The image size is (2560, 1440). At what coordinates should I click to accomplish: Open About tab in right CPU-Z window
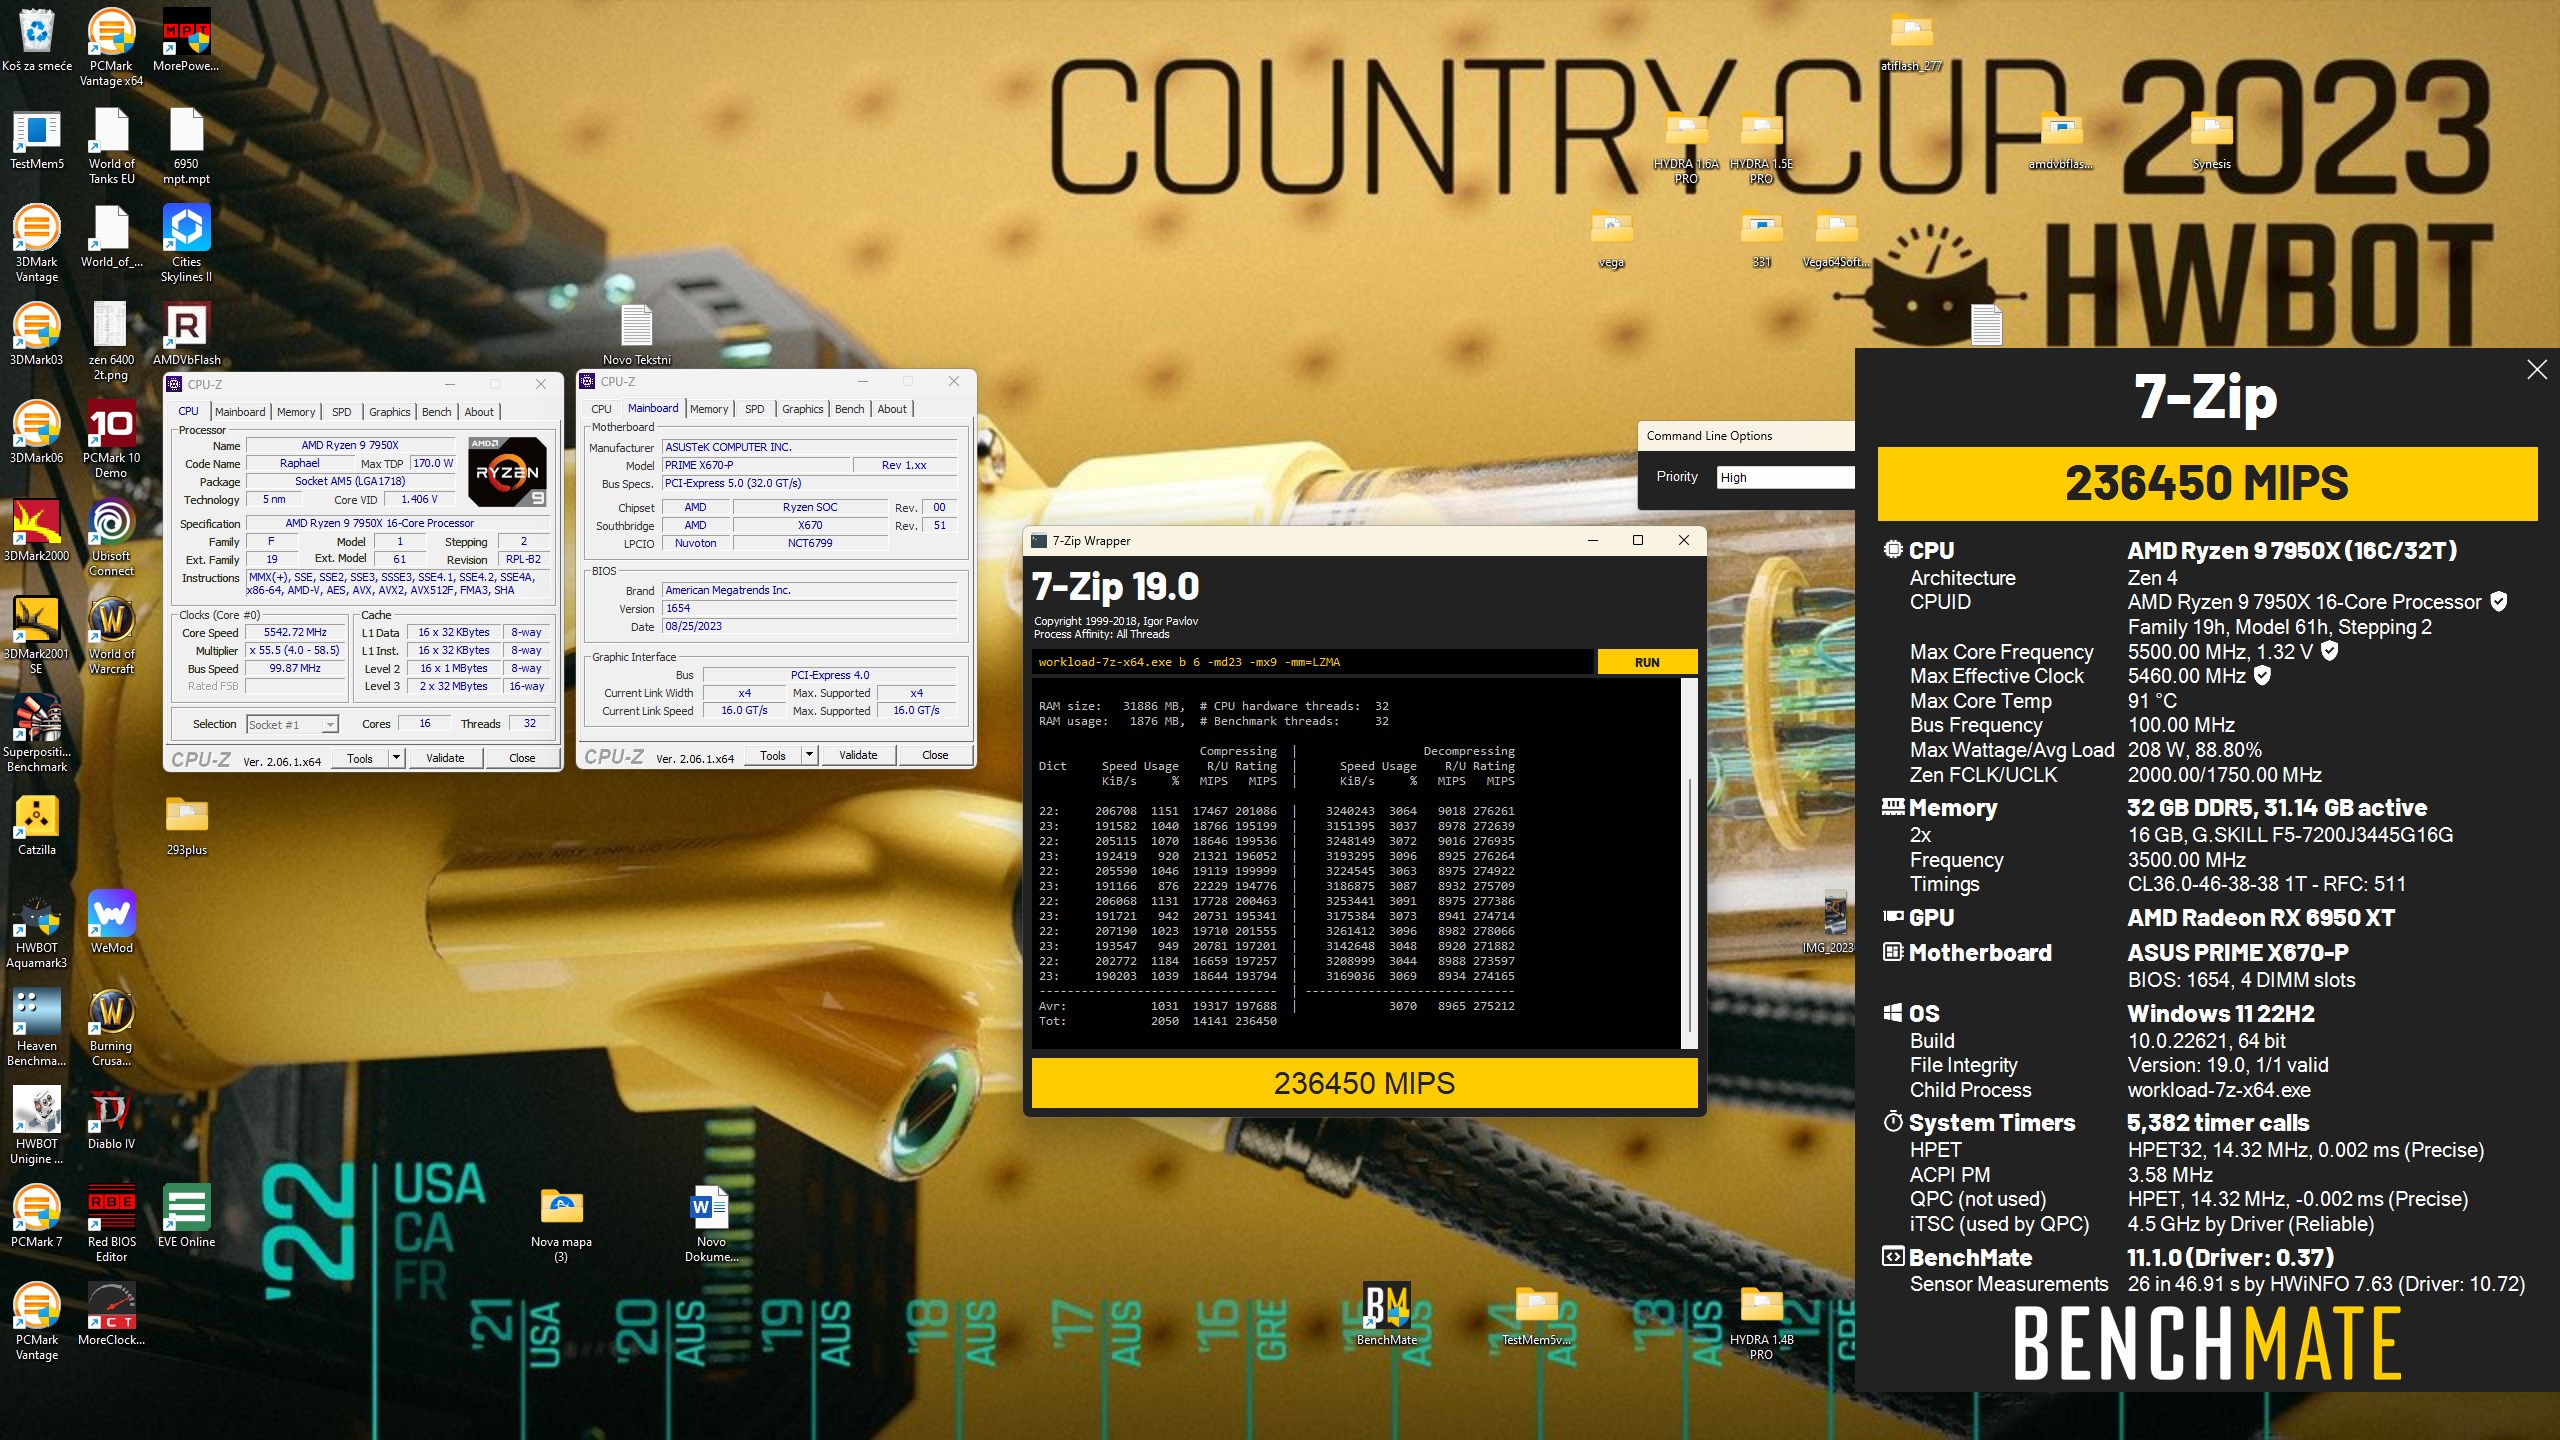point(892,408)
